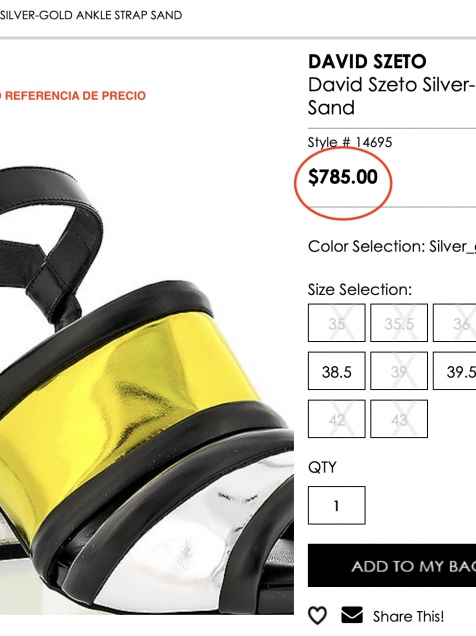
Task: Select size 38.5
Action: [x=337, y=371]
